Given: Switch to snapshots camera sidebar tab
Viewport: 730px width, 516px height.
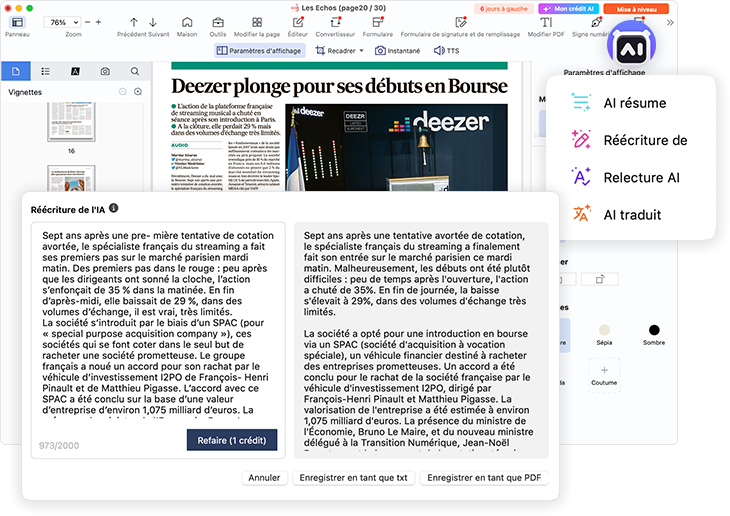Looking at the screenshot, I should (x=105, y=71).
